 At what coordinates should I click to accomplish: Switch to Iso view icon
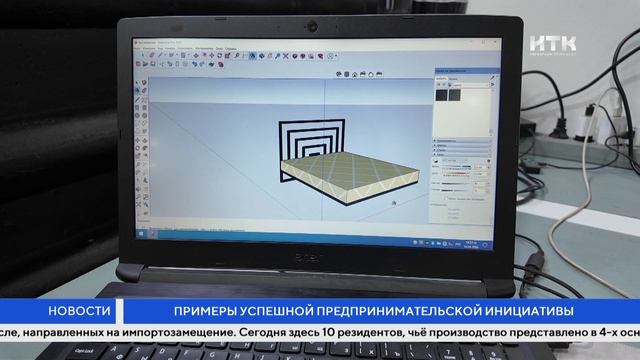pos(339,74)
